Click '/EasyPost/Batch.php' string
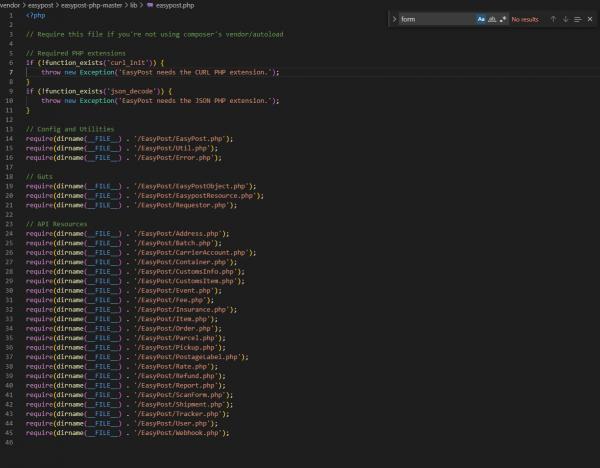This screenshot has height=468, width=600. 174,243
